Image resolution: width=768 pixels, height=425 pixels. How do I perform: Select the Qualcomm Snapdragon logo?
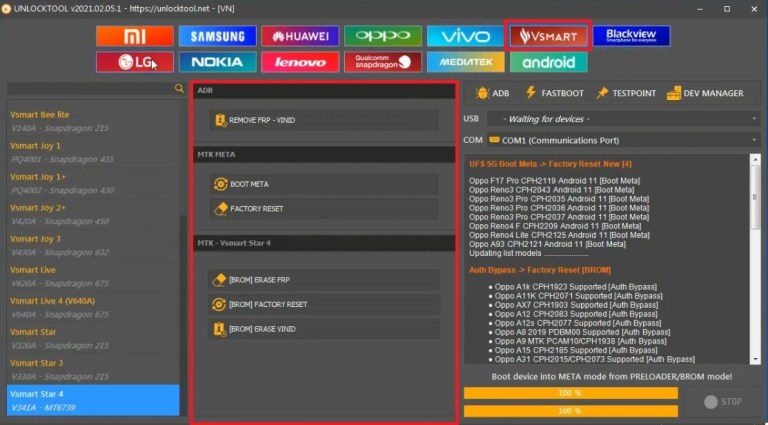(383, 62)
